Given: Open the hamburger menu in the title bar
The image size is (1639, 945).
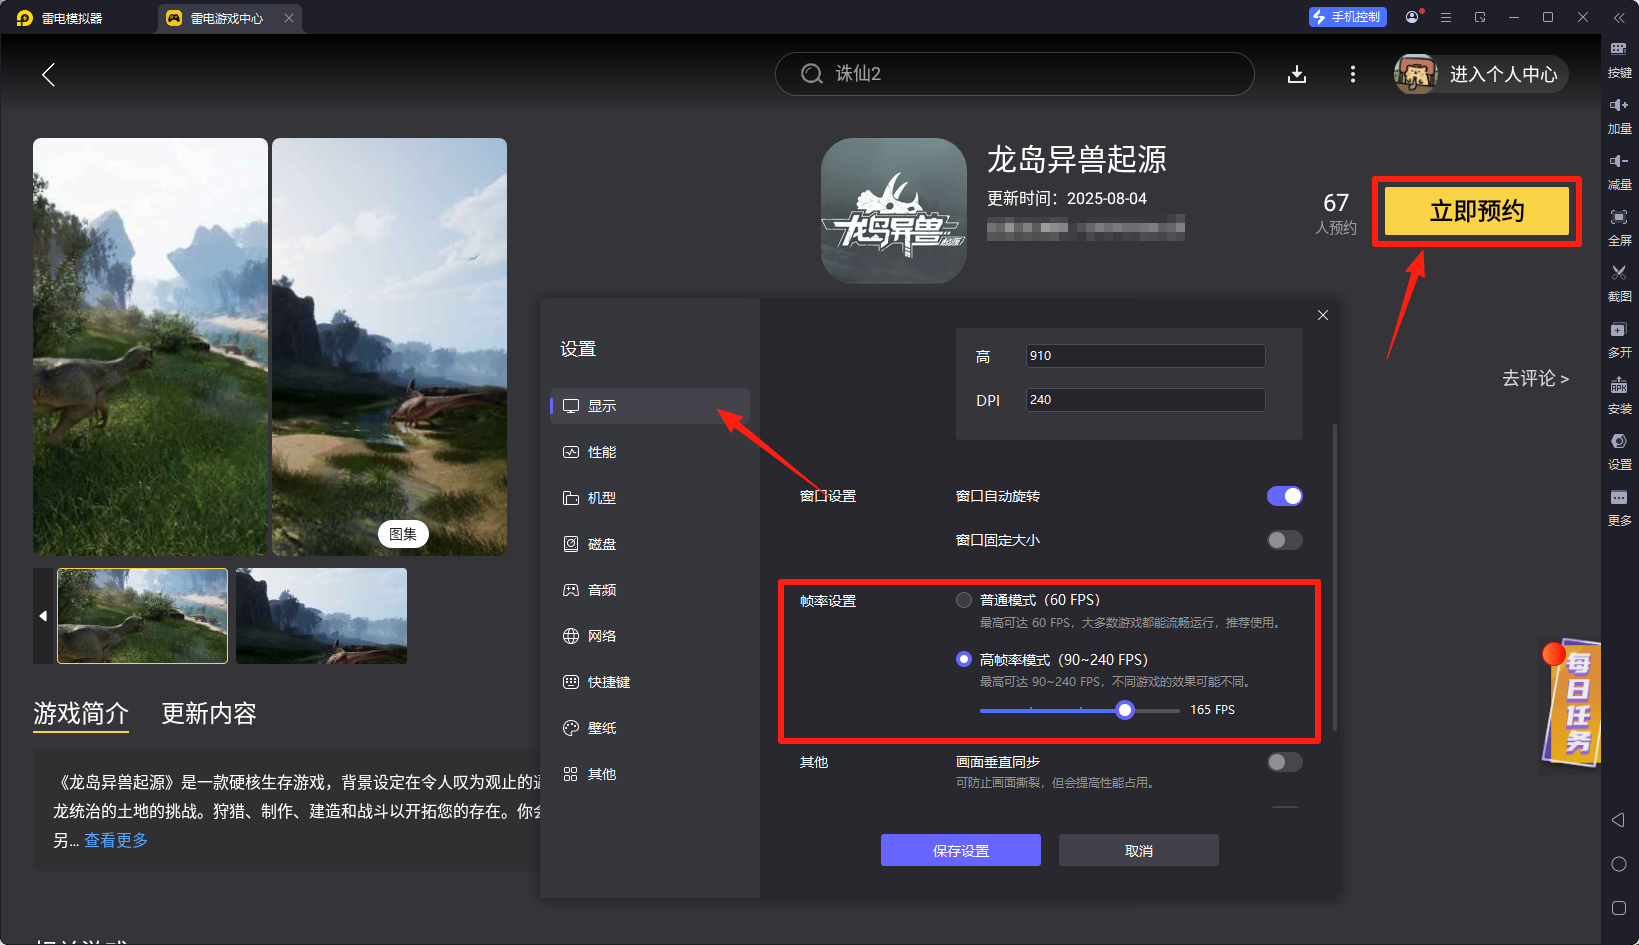Looking at the screenshot, I should [x=1446, y=17].
